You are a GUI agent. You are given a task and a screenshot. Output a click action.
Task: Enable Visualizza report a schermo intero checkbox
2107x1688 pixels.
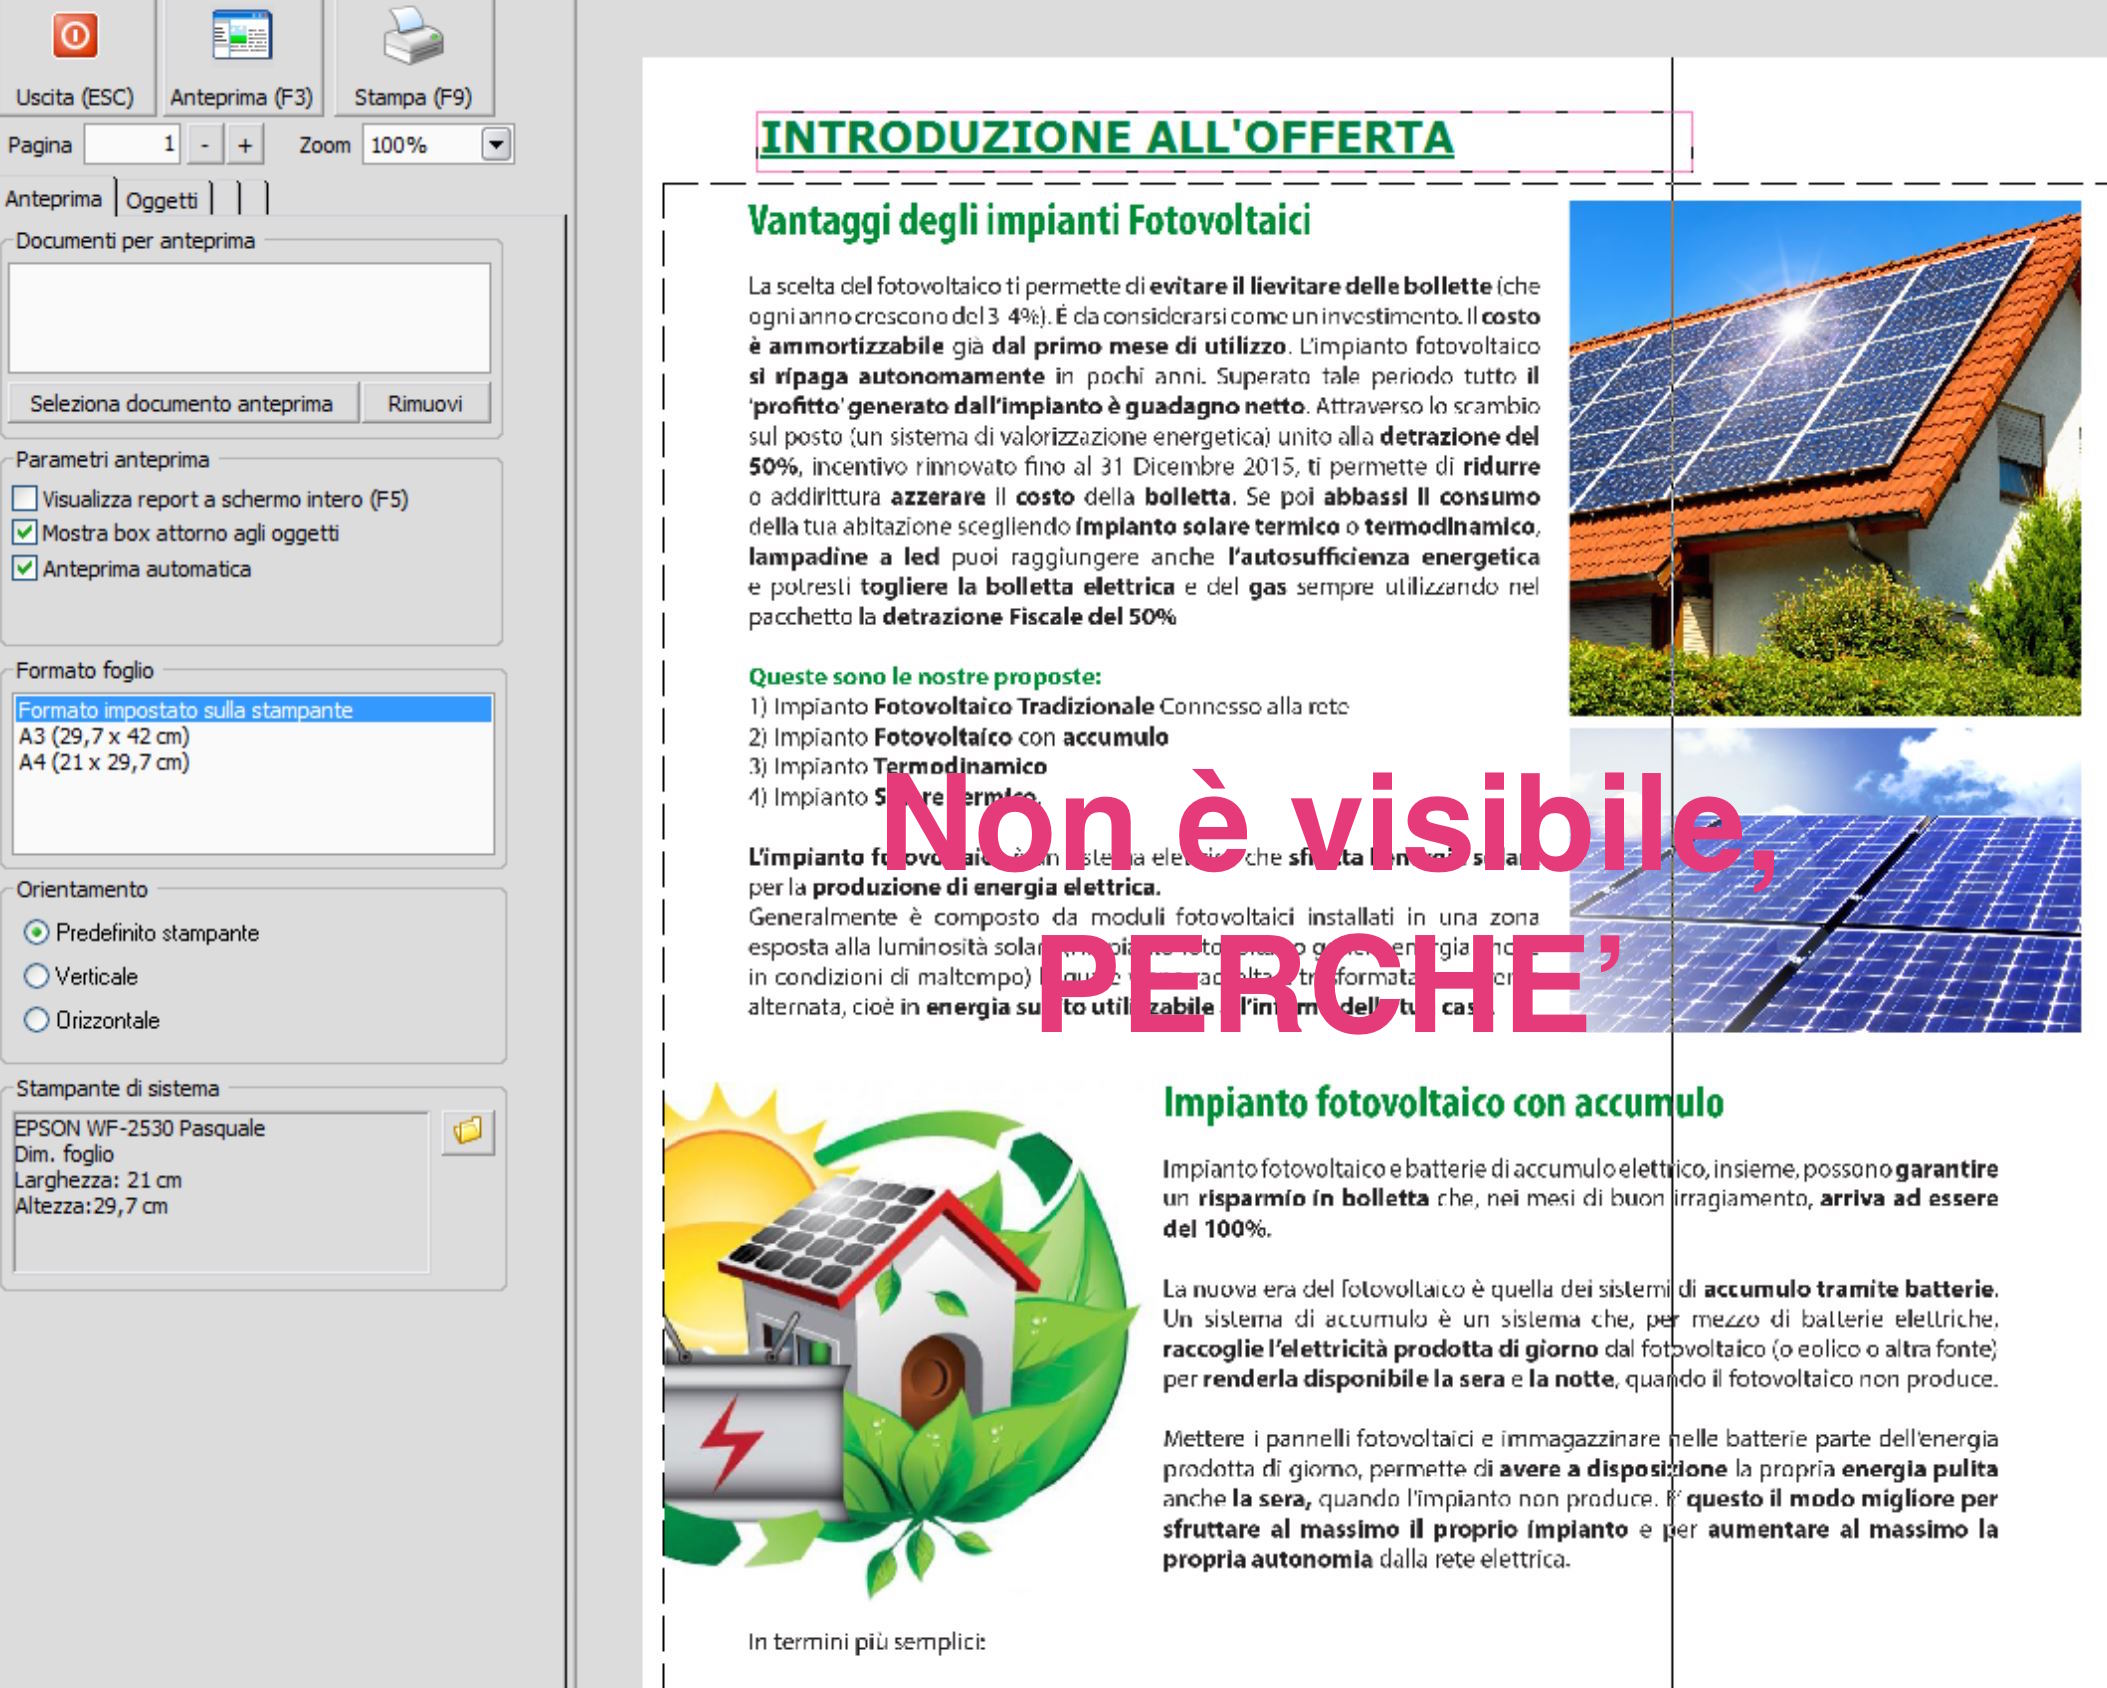(26, 498)
